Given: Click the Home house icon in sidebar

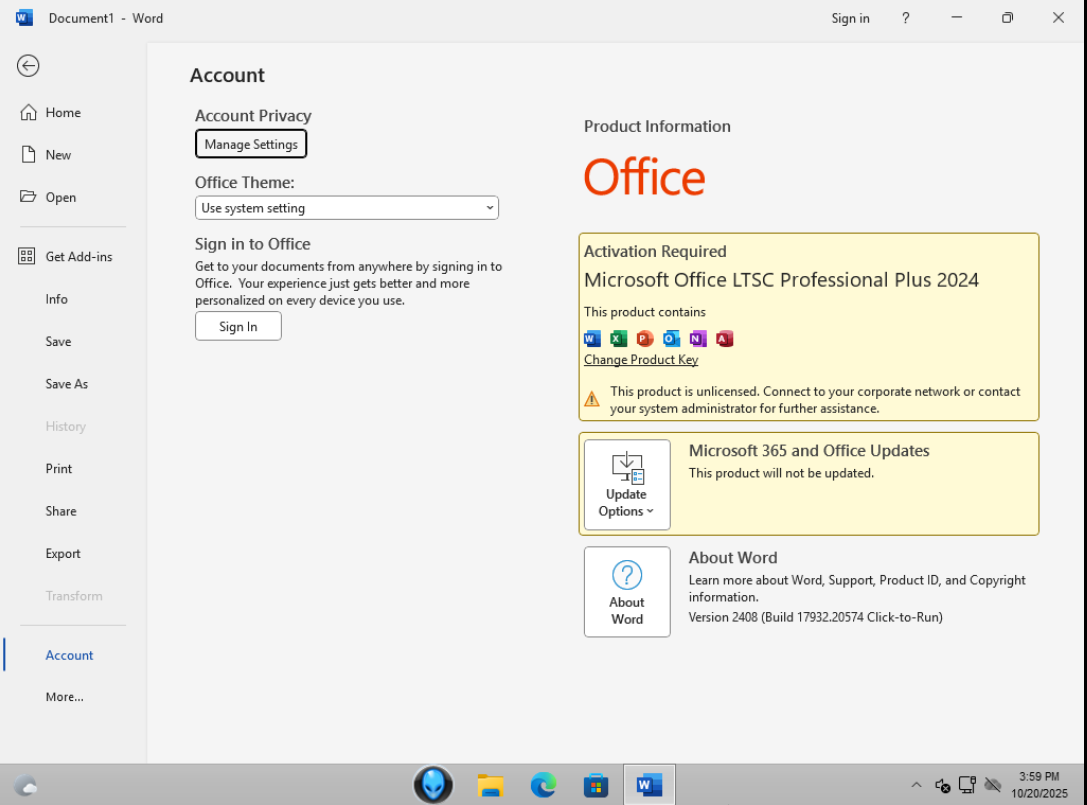Looking at the screenshot, I should 28,112.
